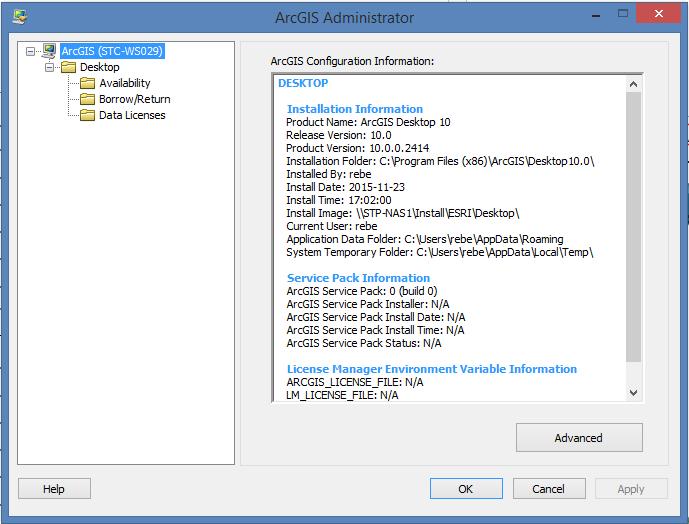Click the configuration info scrollbar thumb
Screen dimensions: 689x524
click(x=633, y=226)
